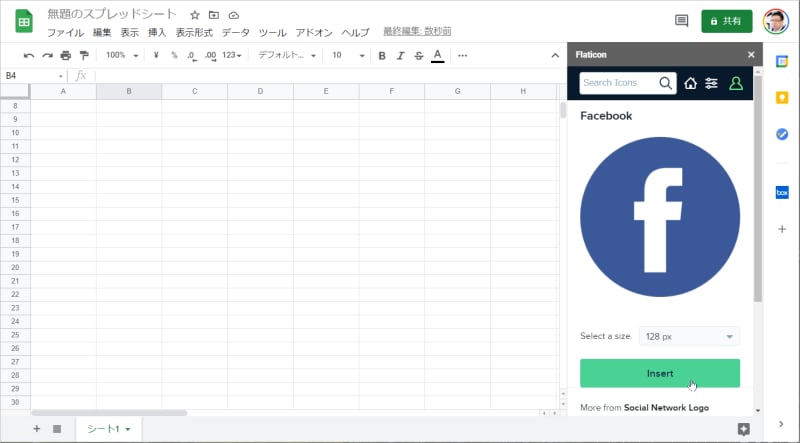This screenshot has width=800, height=443.
Task: Add a new sheet with plus
Action: tap(36, 429)
